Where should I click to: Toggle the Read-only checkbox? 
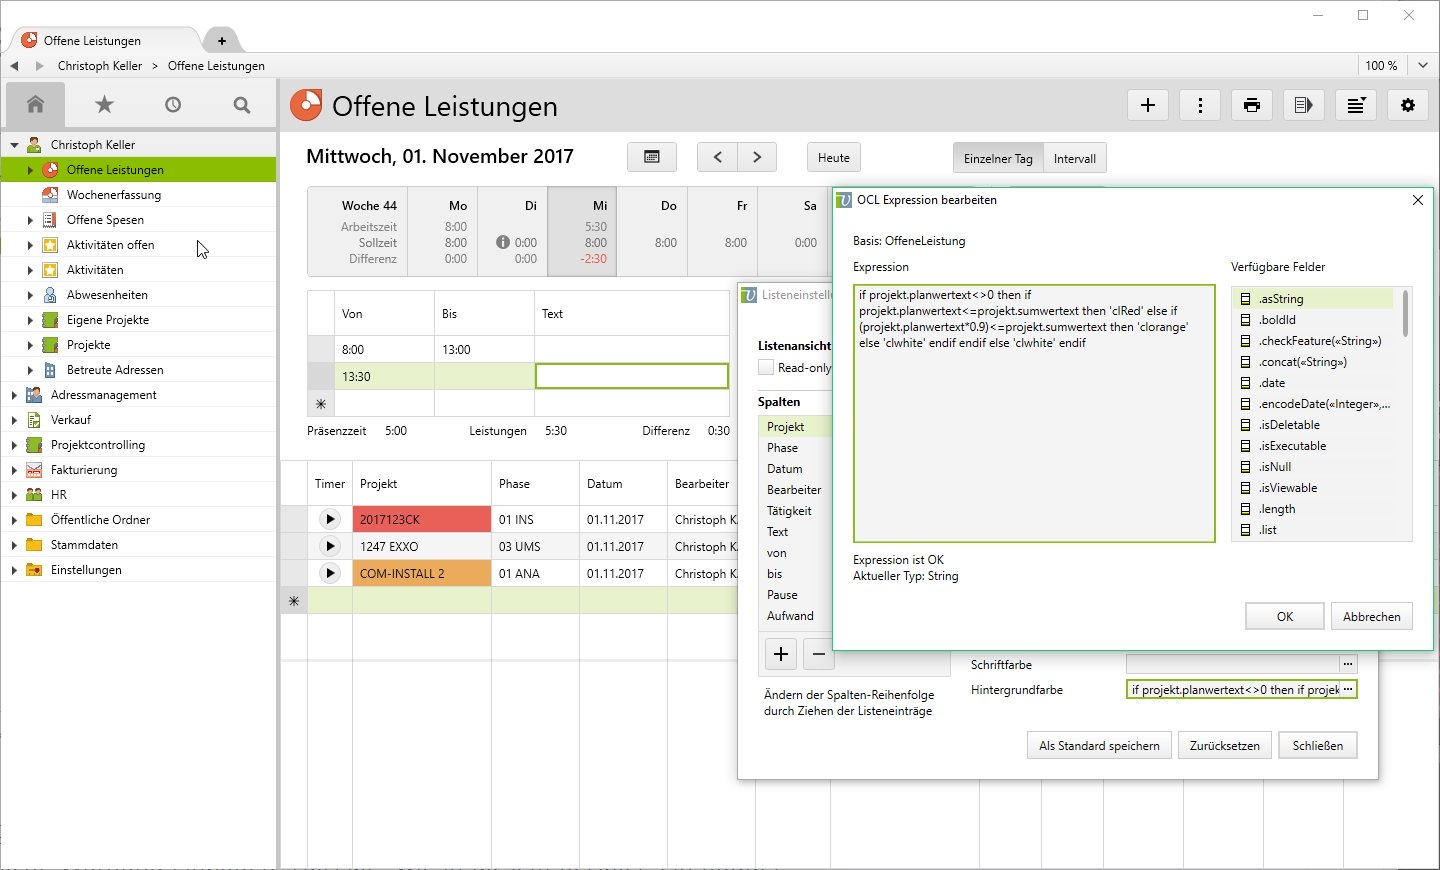click(766, 367)
